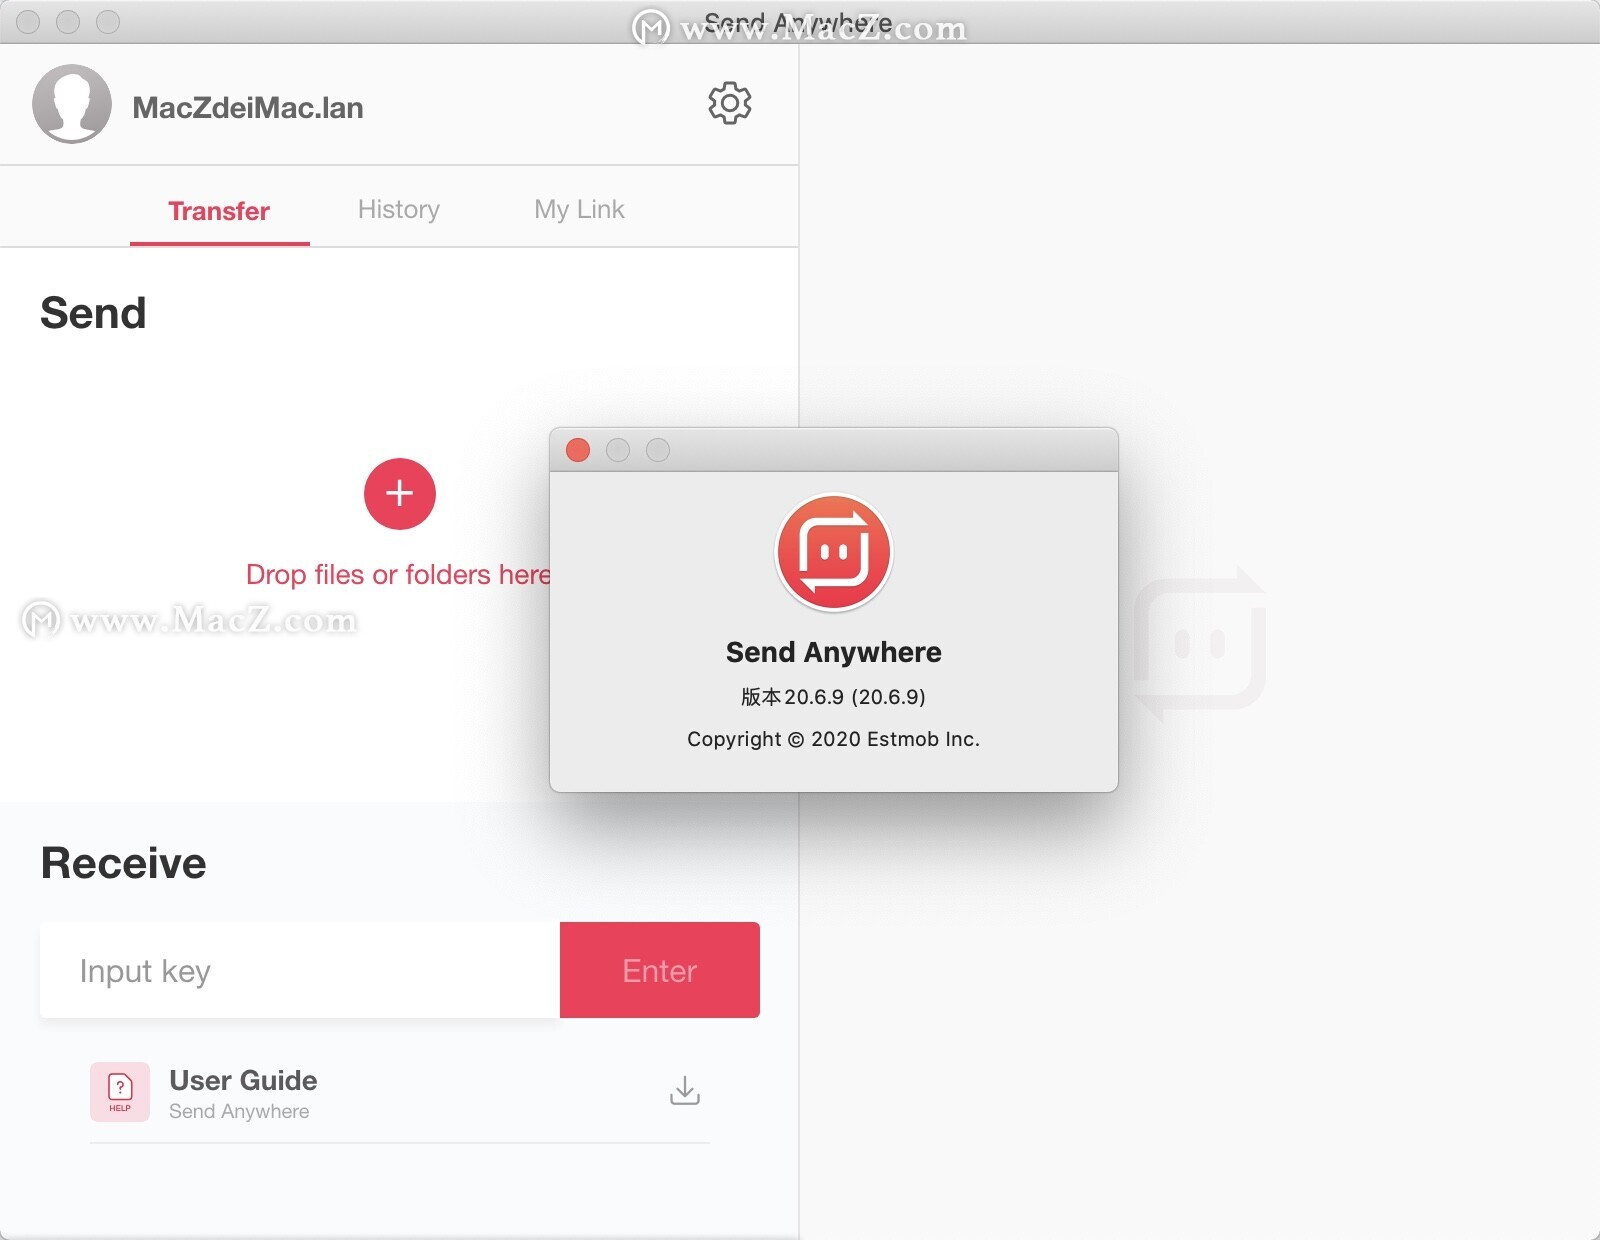Screen dimensions: 1600x1240
Task: Click the User Guide help file icon
Action: click(x=120, y=1091)
